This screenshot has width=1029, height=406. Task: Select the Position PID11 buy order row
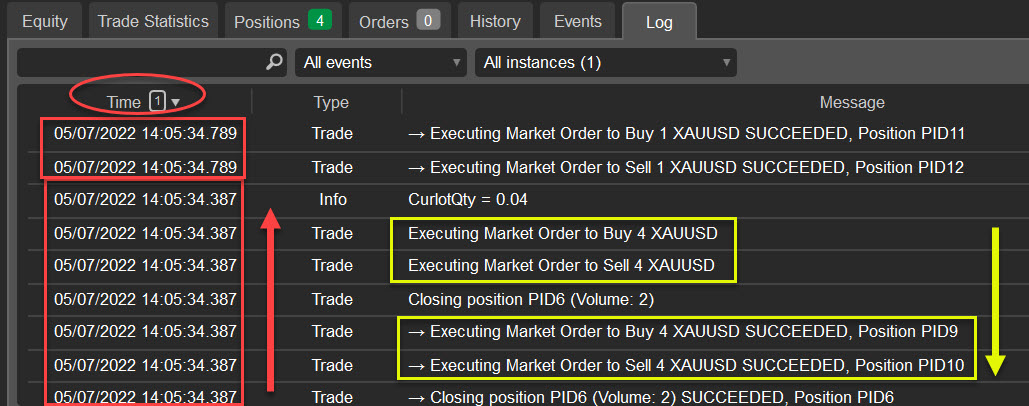point(686,133)
